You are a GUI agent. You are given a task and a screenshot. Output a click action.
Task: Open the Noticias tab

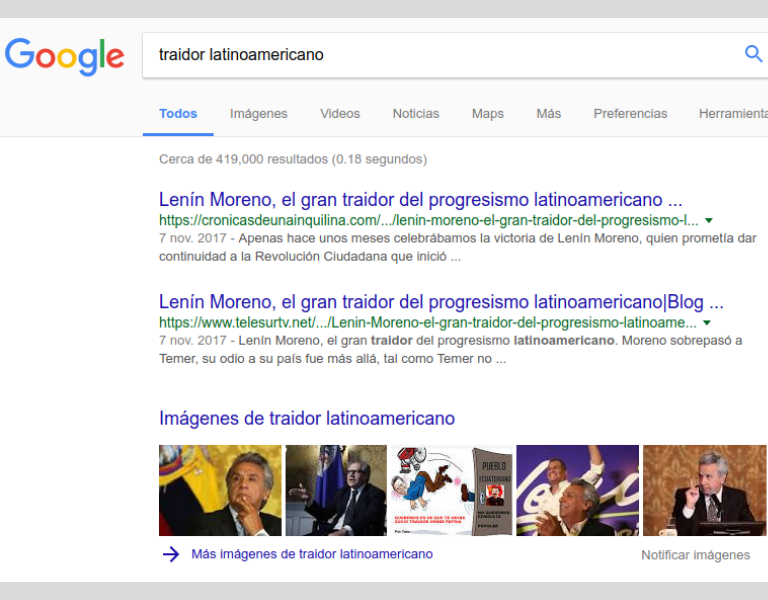(x=416, y=114)
